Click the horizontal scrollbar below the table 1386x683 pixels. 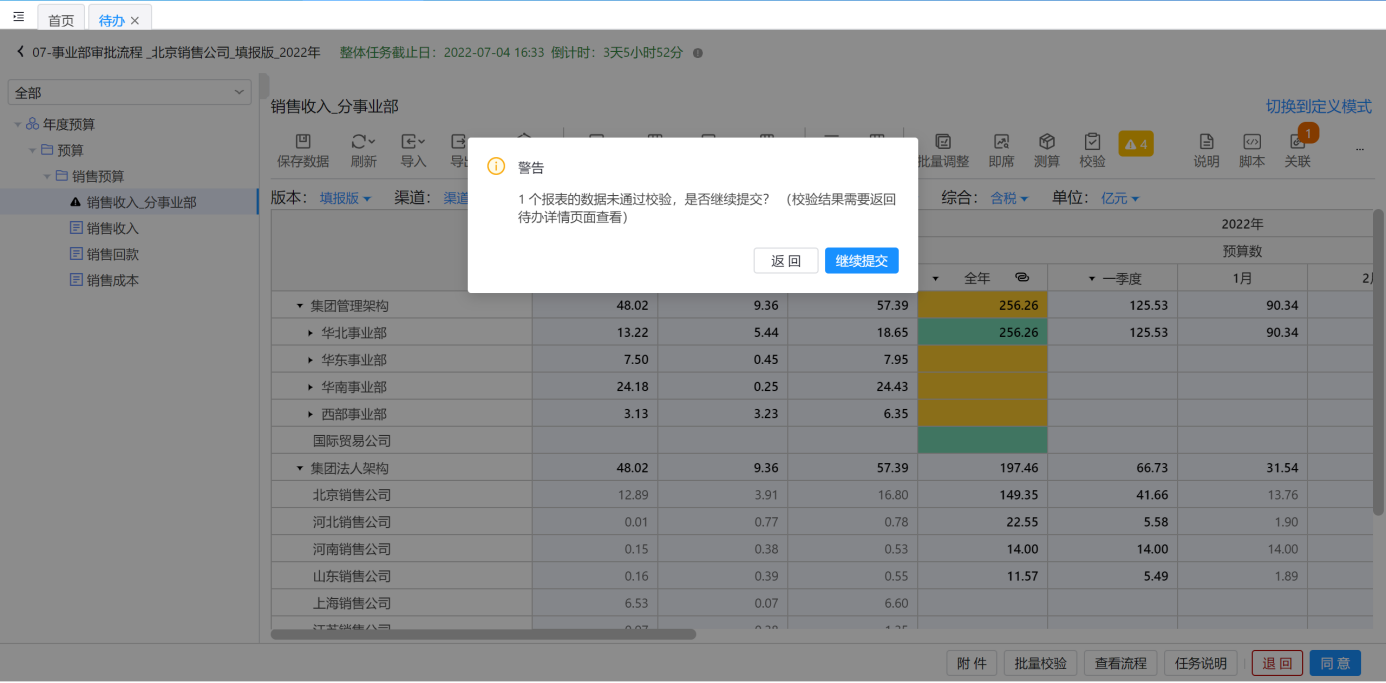click(x=483, y=634)
